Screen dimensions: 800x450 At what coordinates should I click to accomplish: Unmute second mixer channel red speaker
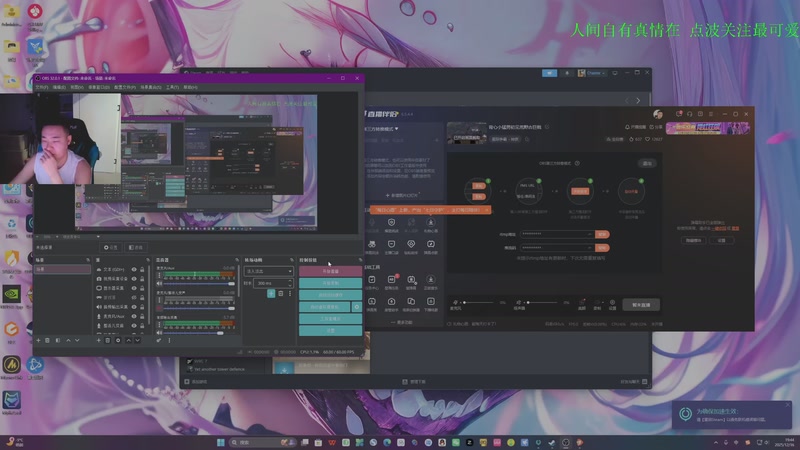pyautogui.click(x=159, y=308)
